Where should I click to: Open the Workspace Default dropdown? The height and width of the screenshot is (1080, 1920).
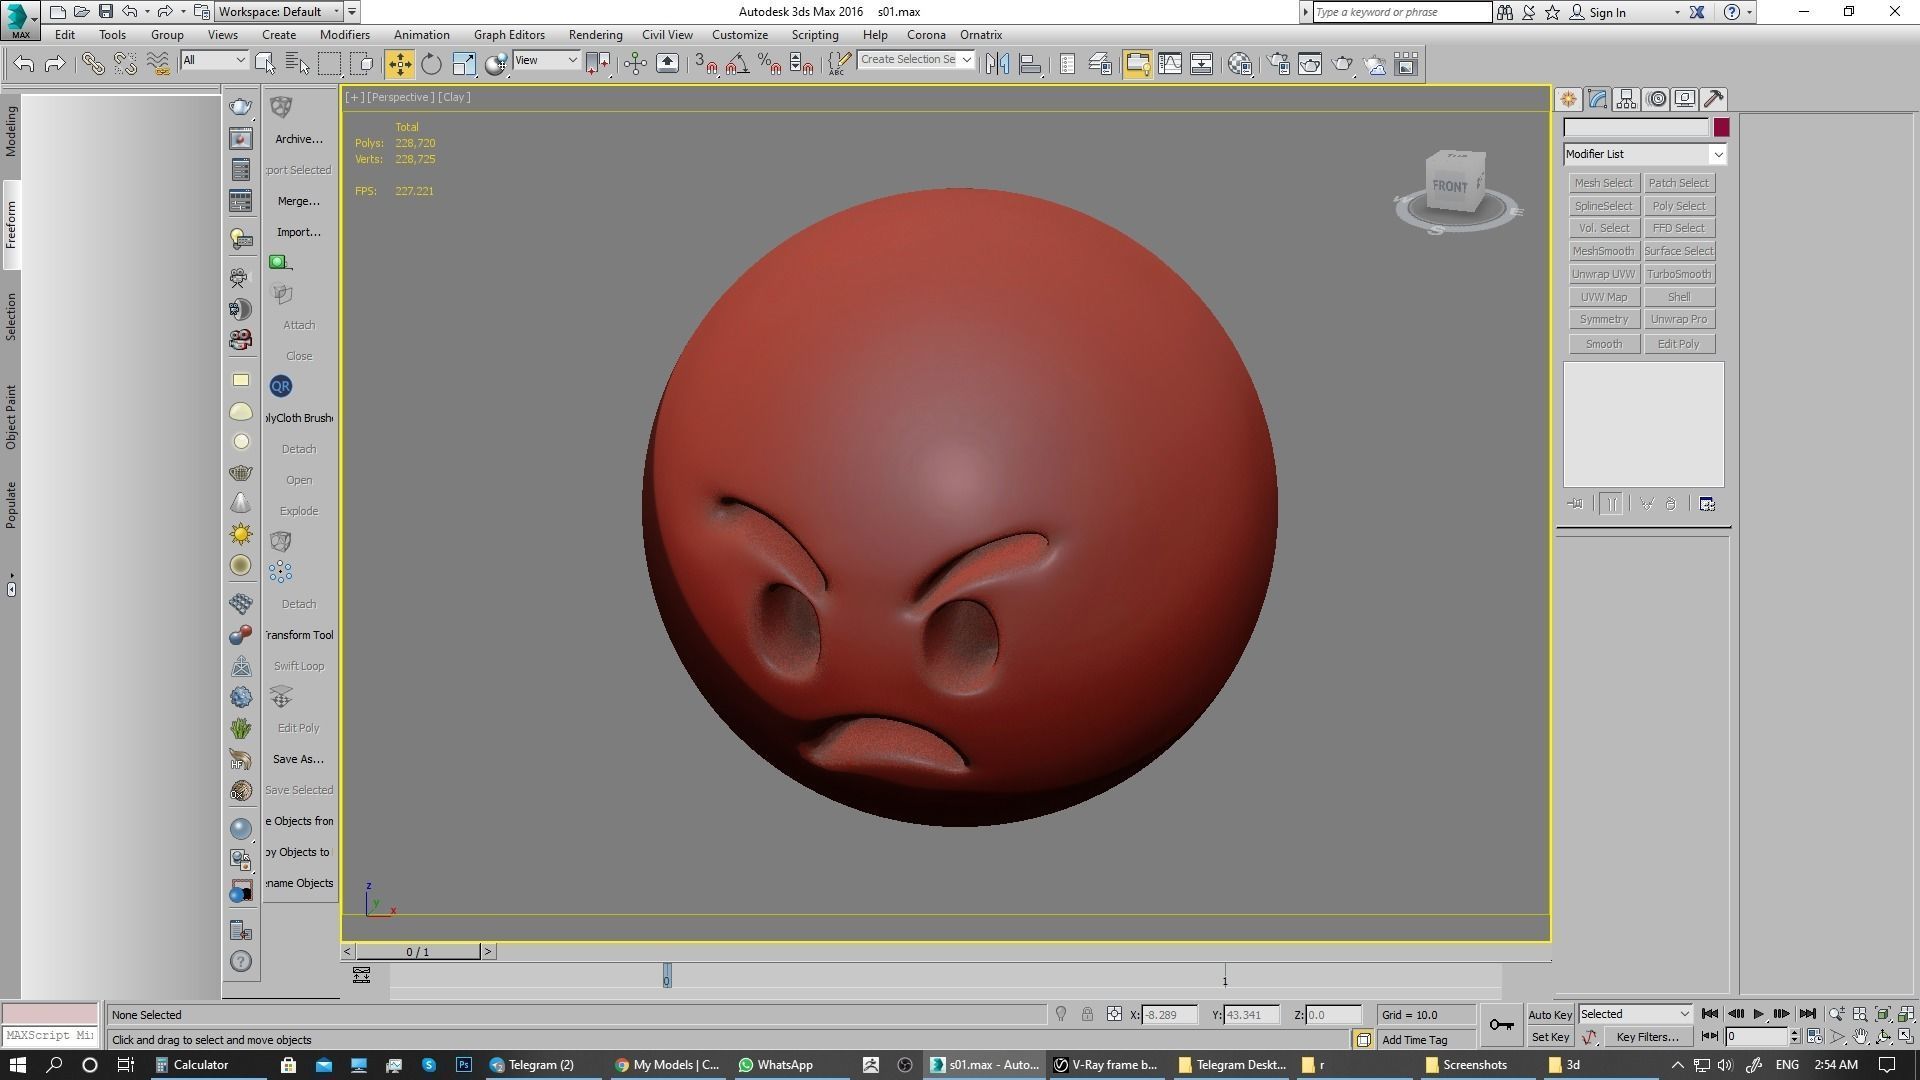coord(279,12)
